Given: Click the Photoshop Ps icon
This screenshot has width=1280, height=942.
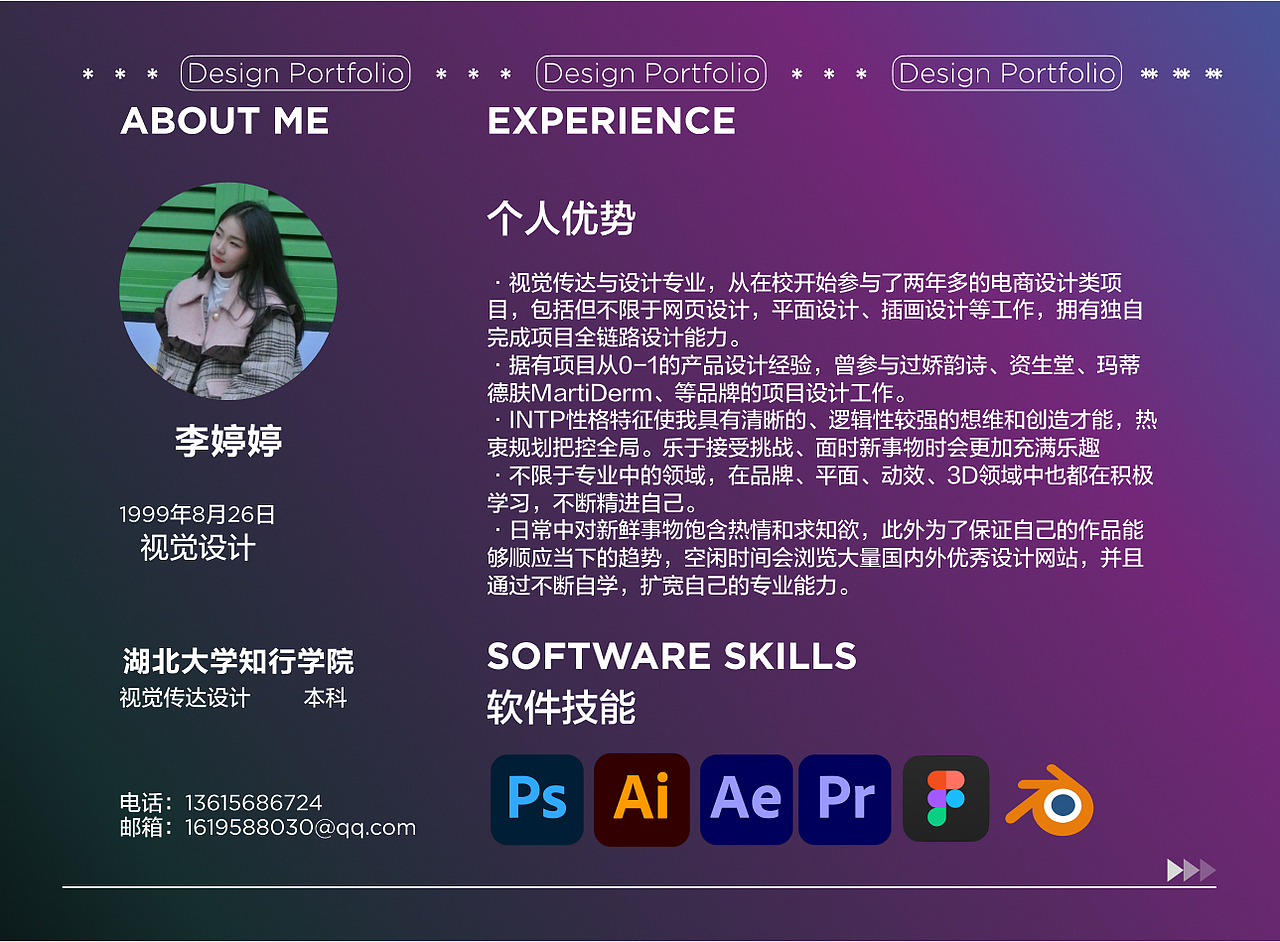Looking at the screenshot, I should pos(537,799).
